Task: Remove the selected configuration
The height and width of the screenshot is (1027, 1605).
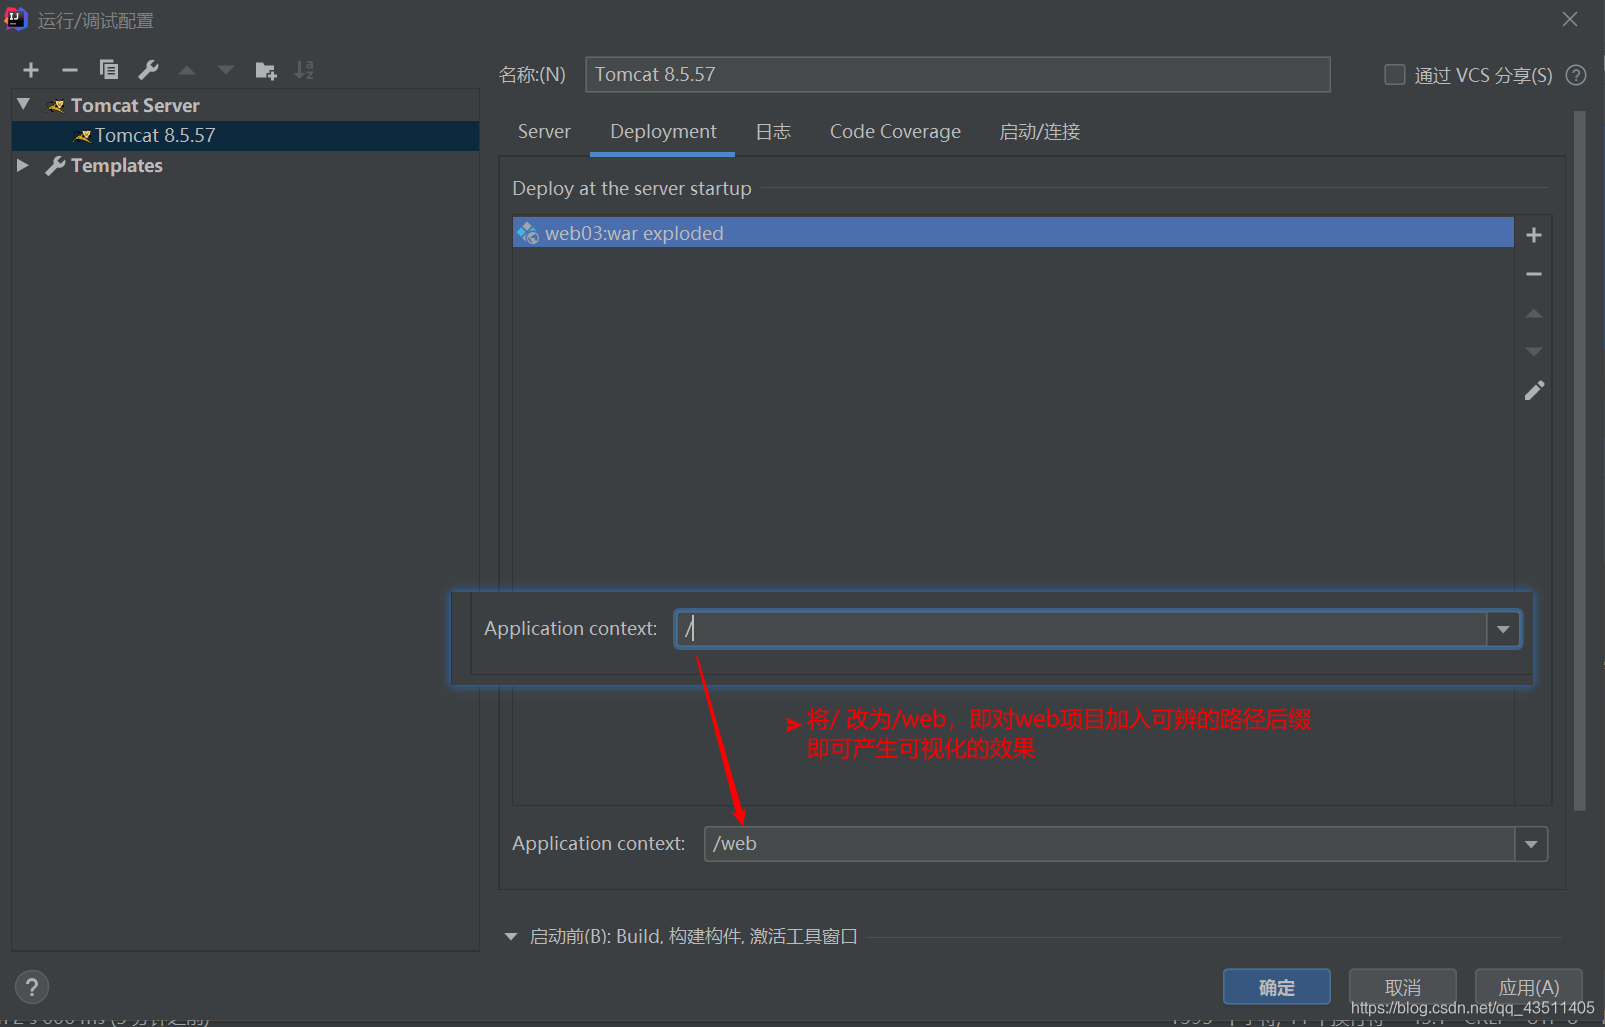Action: [69, 70]
